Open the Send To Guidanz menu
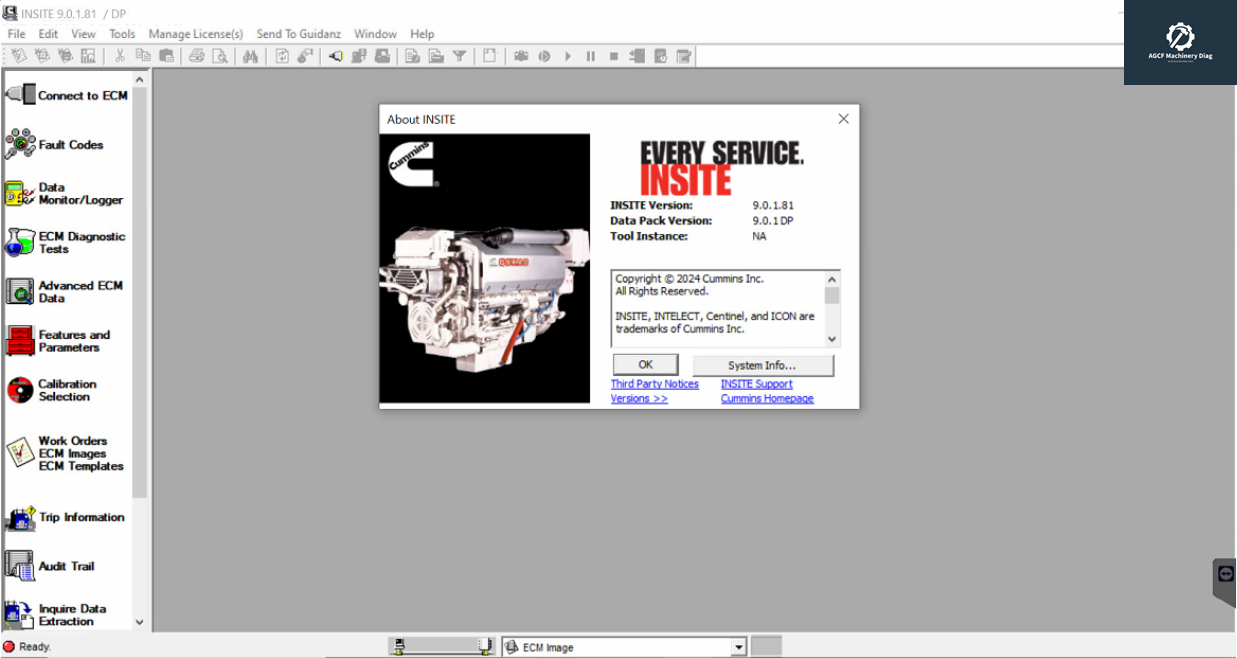This screenshot has height=658, width=1237. [x=298, y=33]
